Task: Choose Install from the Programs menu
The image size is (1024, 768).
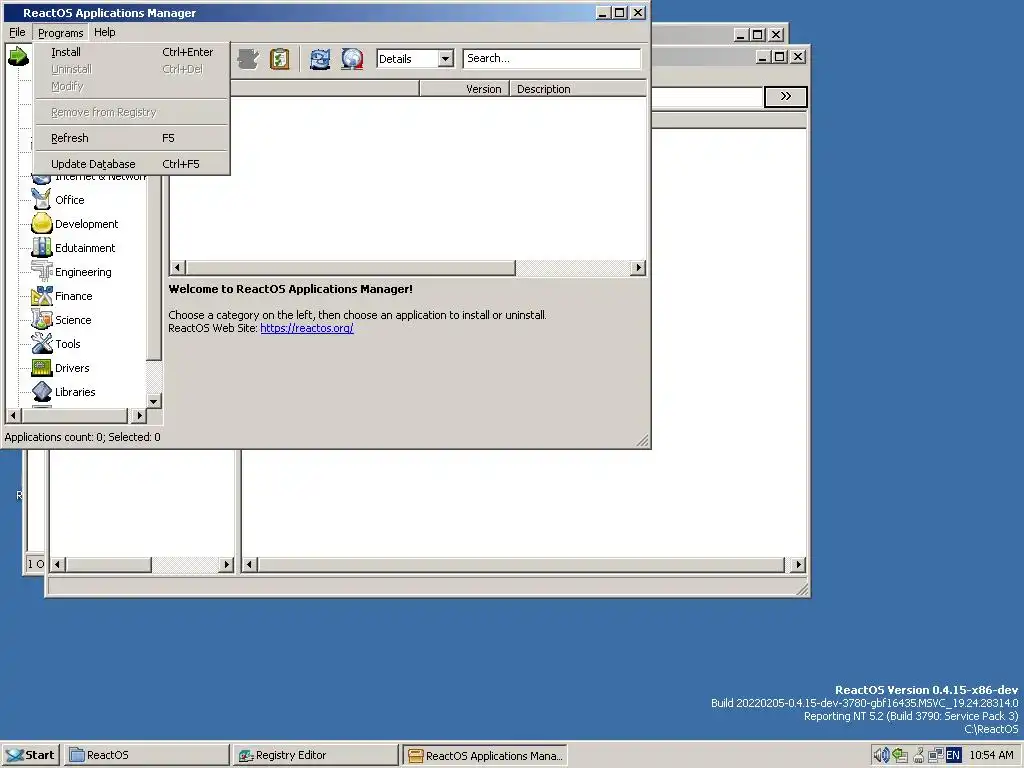Action: tap(131, 52)
